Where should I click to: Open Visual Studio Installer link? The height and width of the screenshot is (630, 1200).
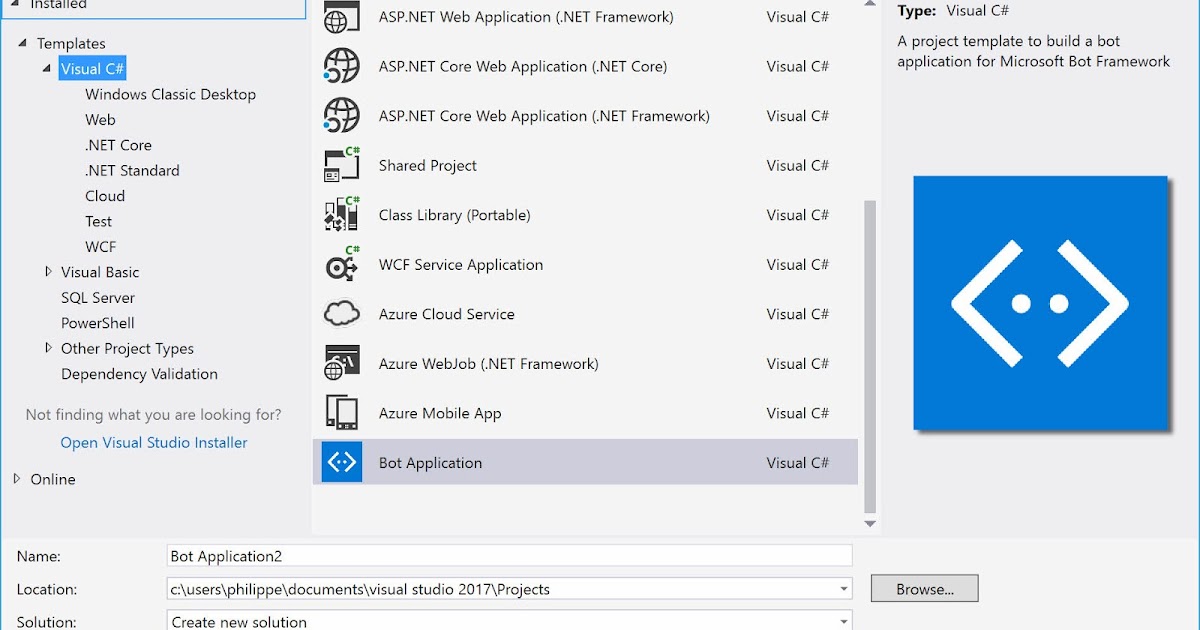click(x=153, y=442)
